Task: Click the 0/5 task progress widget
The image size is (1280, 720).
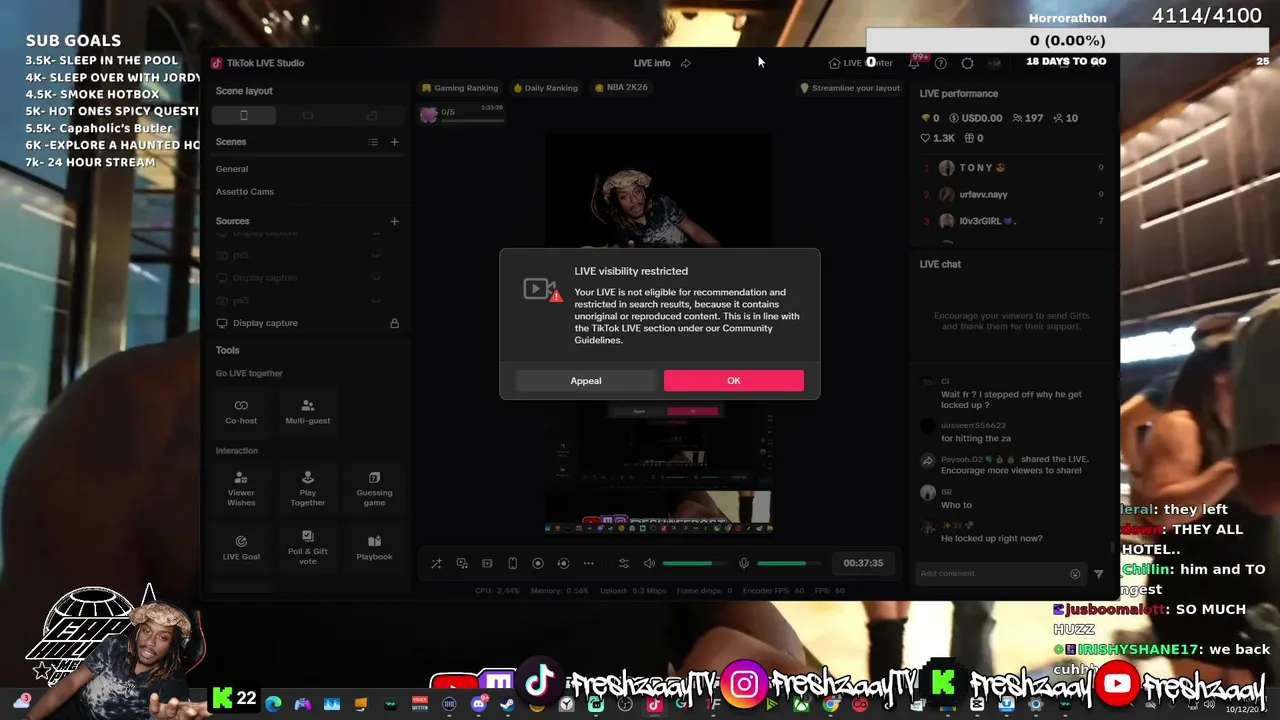Action: pyautogui.click(x=462, y=113)
